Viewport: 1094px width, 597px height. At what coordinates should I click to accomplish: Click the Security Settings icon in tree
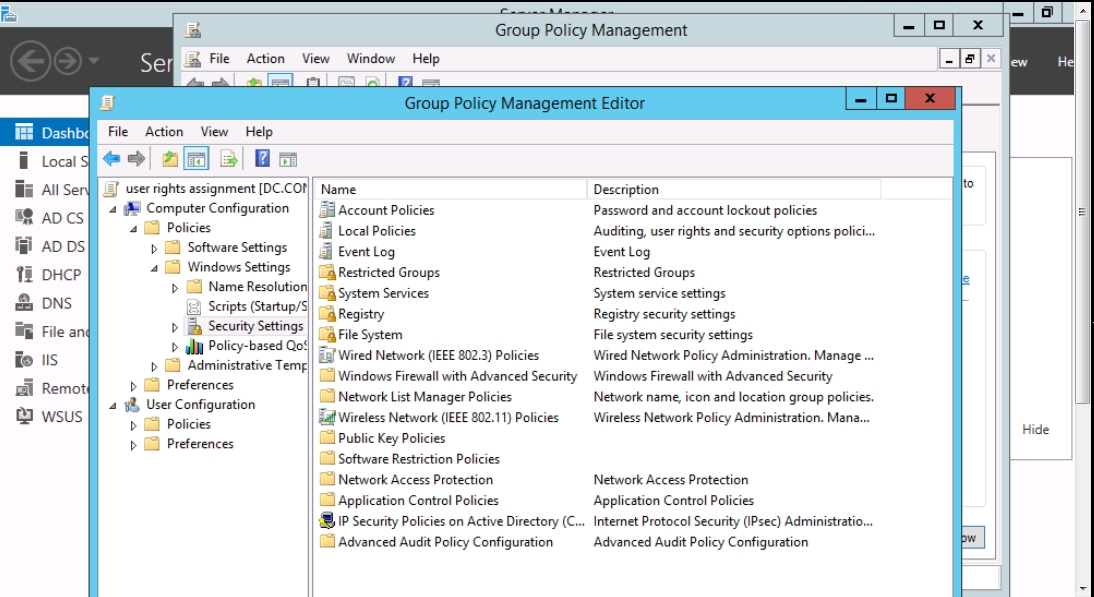click(x=195, y=326)
